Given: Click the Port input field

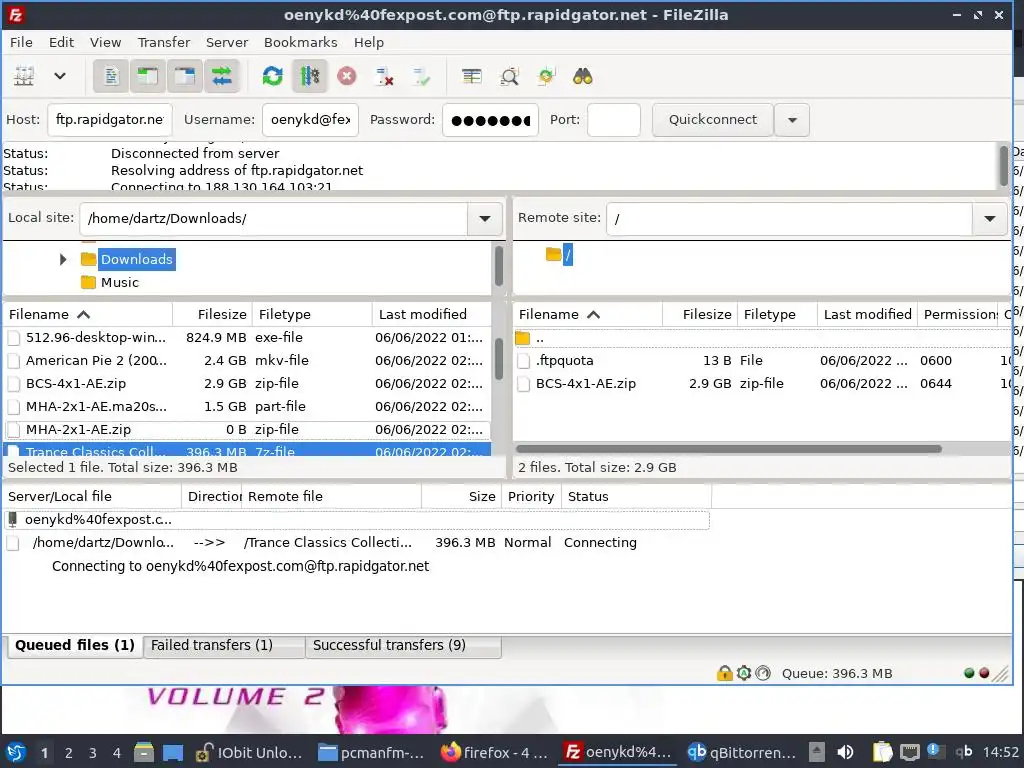Looking at the screenshot, I should point(614,120).
